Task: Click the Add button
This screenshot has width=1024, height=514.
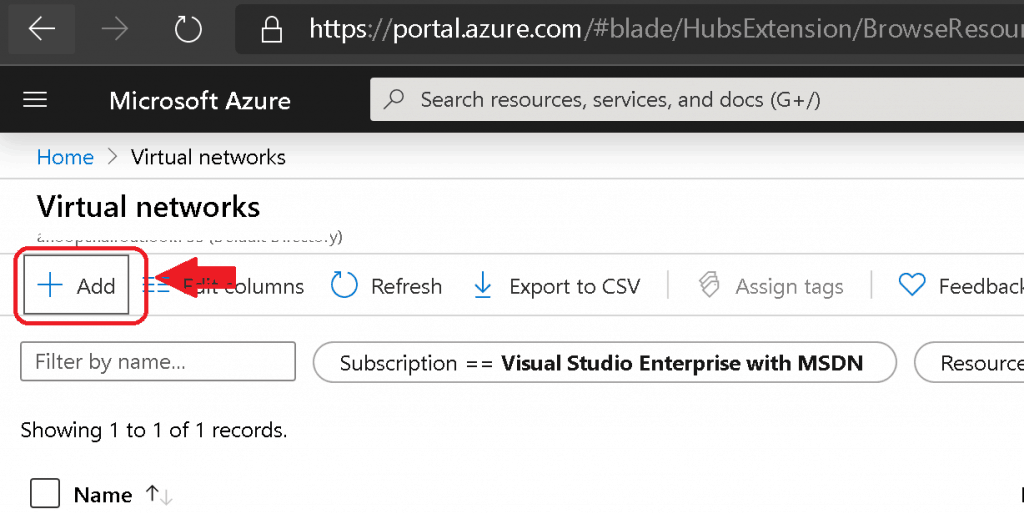Action: 76,285
